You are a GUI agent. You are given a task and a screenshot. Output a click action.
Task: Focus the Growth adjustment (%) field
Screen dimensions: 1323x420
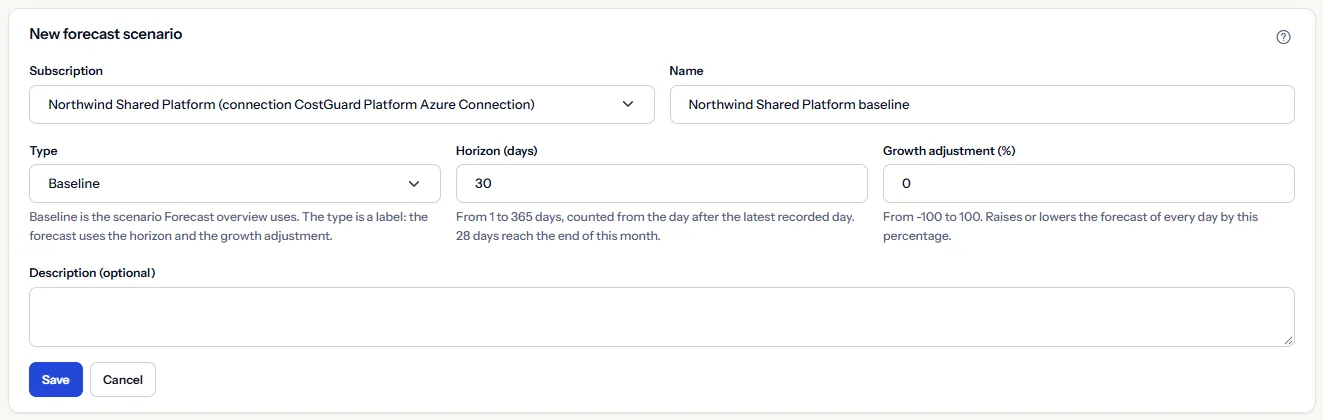pos(1089,184)
